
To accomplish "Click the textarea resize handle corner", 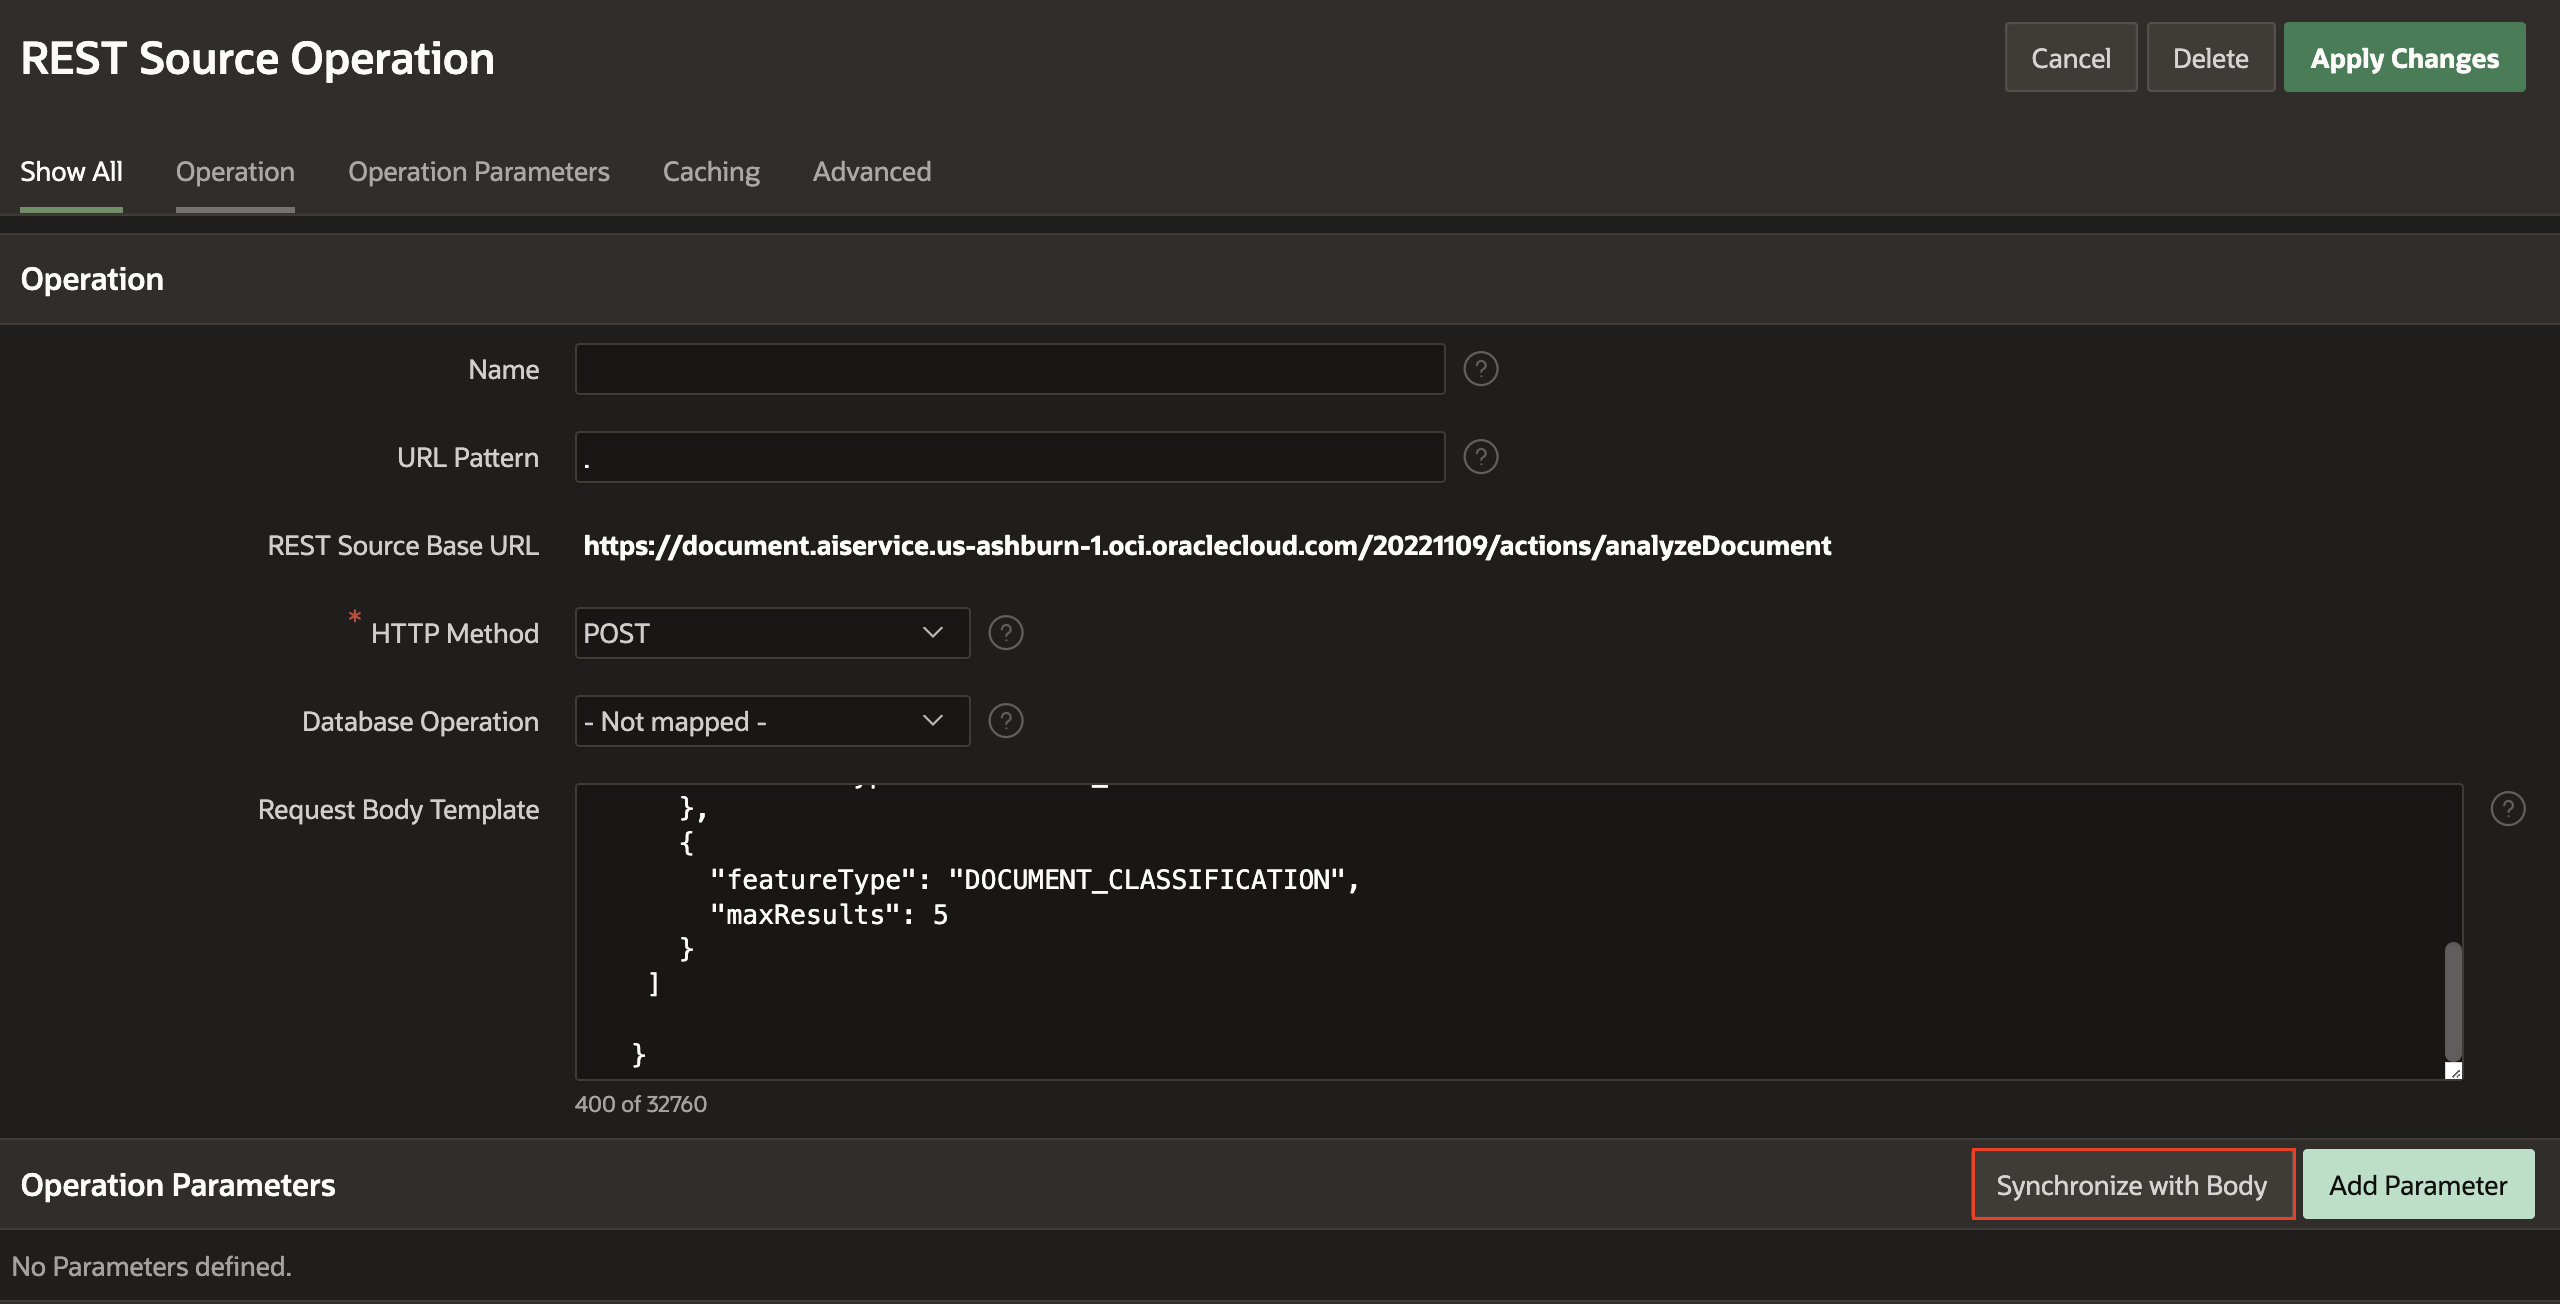I will click(2453, 1071).
